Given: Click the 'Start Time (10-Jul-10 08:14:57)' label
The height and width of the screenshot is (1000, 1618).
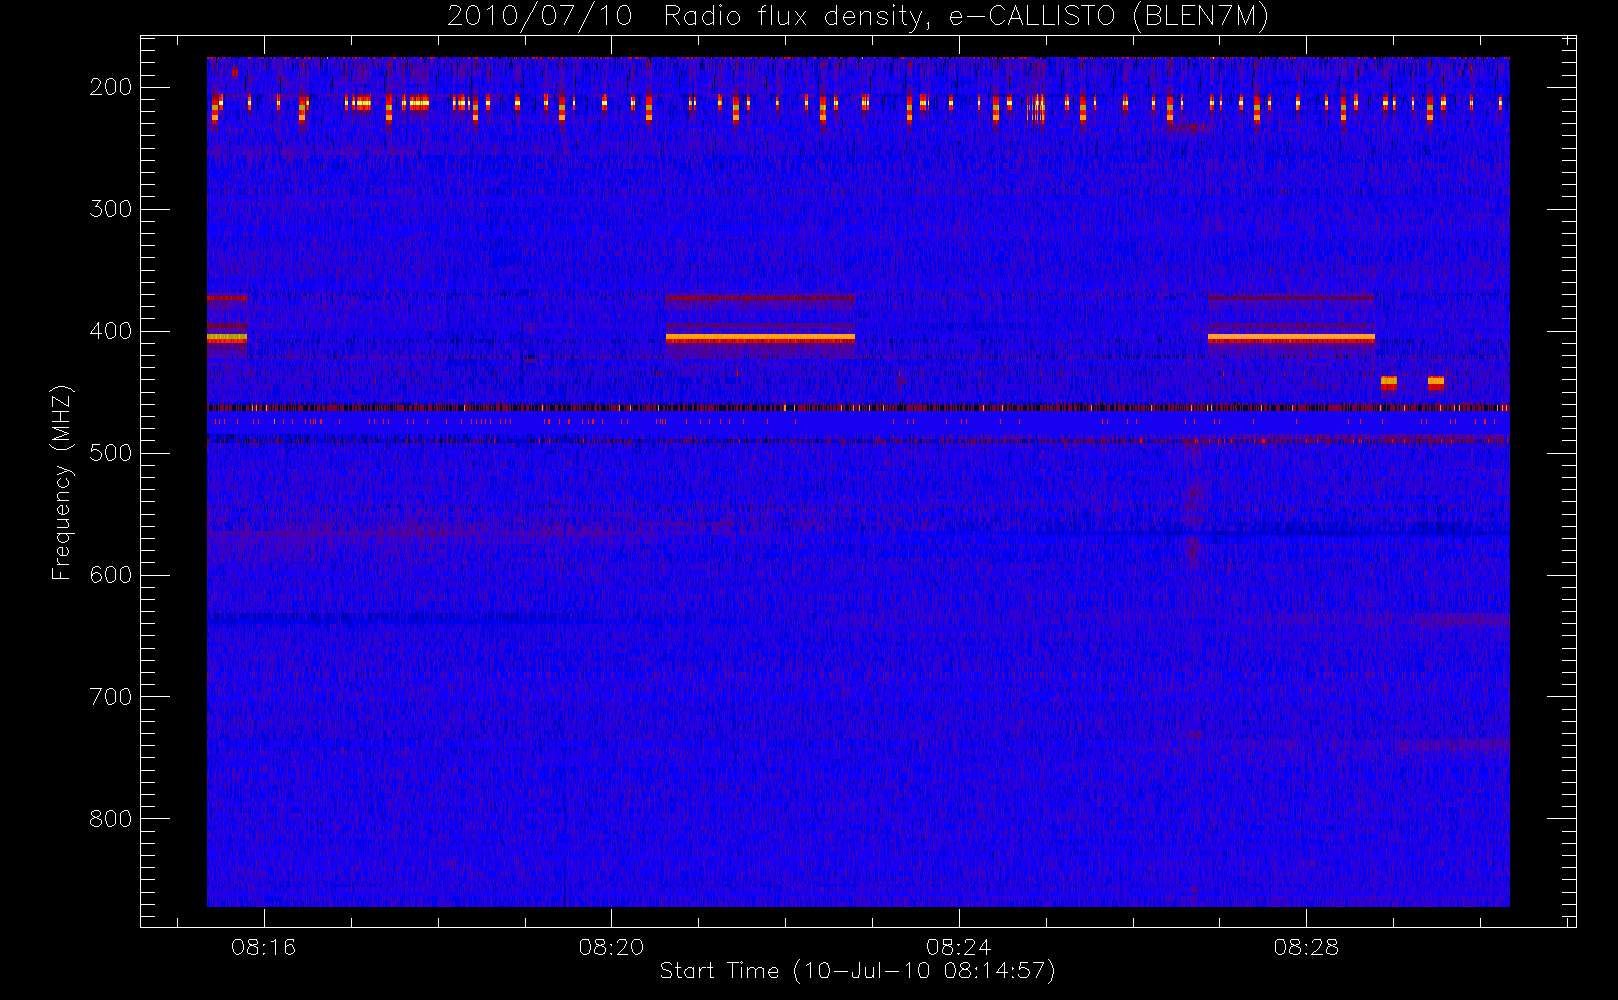Looking at the screenshot, I should [x=858, y=971].
